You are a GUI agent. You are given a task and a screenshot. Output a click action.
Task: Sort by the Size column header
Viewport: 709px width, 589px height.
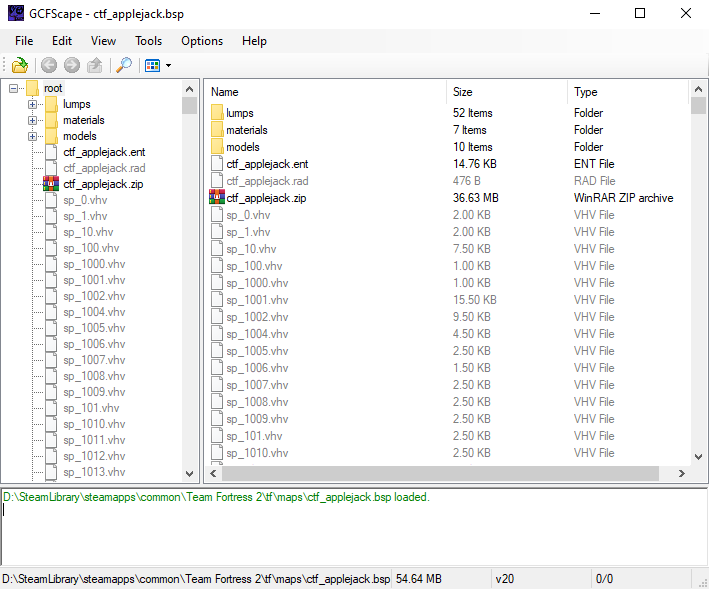[x=507, y=92]
